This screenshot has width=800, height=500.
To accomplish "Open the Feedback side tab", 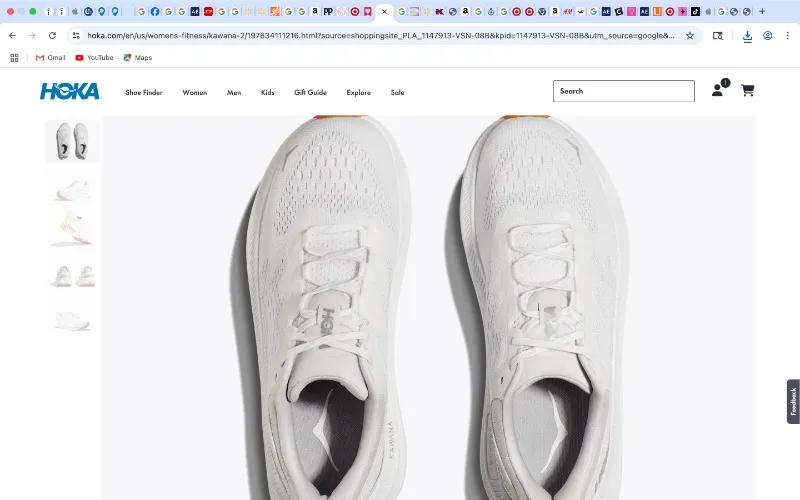I will pos(793,402).
